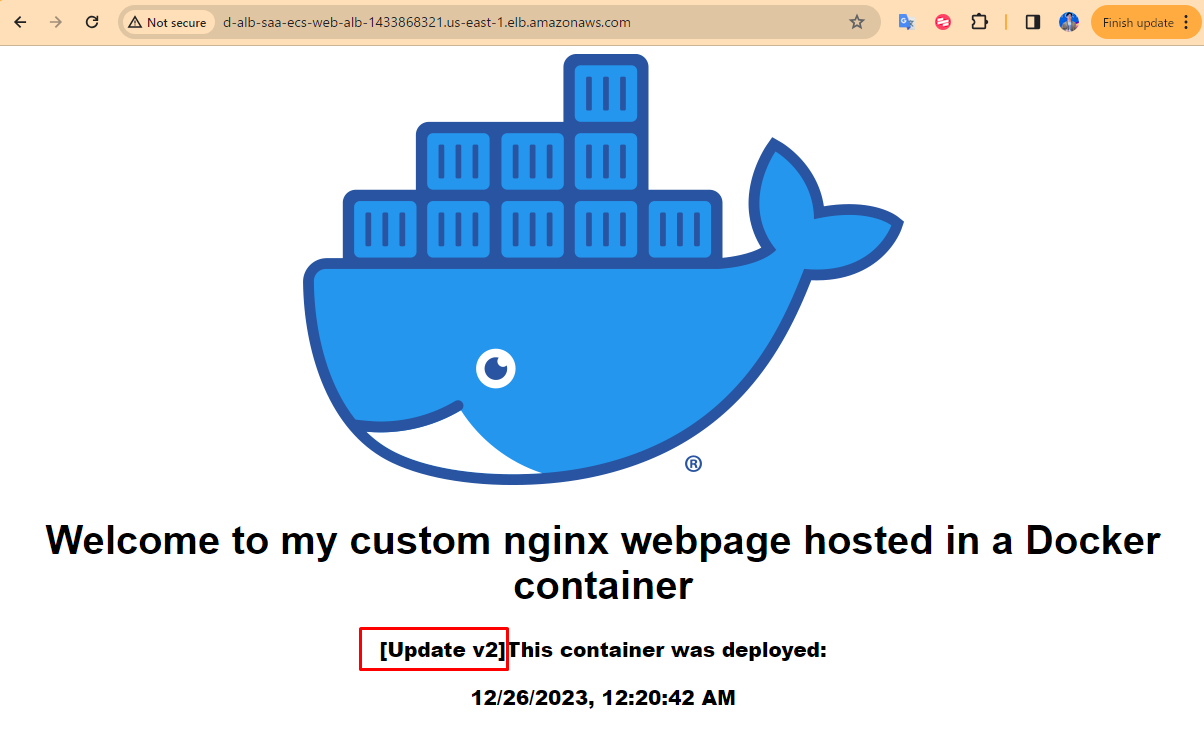Go forward to the next page
Image resolution: width=1204 pixels, height=755 pixels.
(56, 22)
